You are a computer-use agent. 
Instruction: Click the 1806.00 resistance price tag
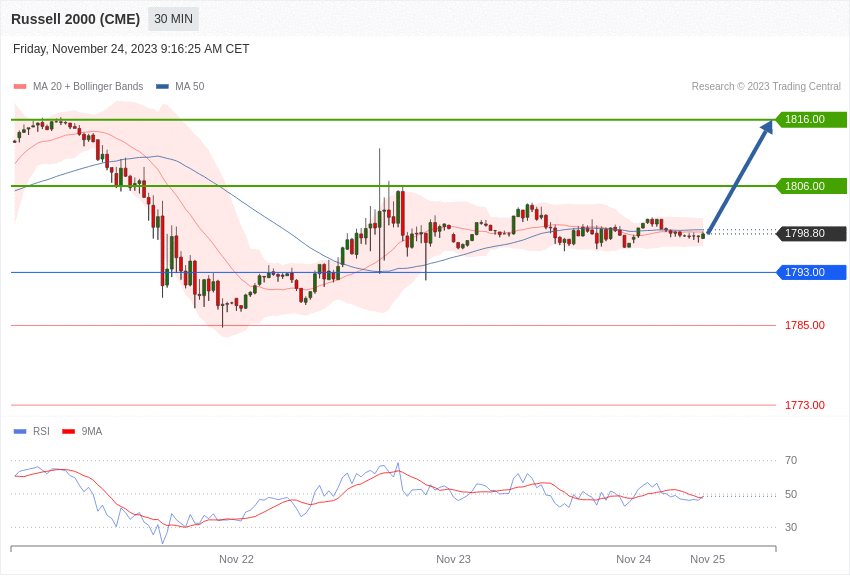coord(811,186)
